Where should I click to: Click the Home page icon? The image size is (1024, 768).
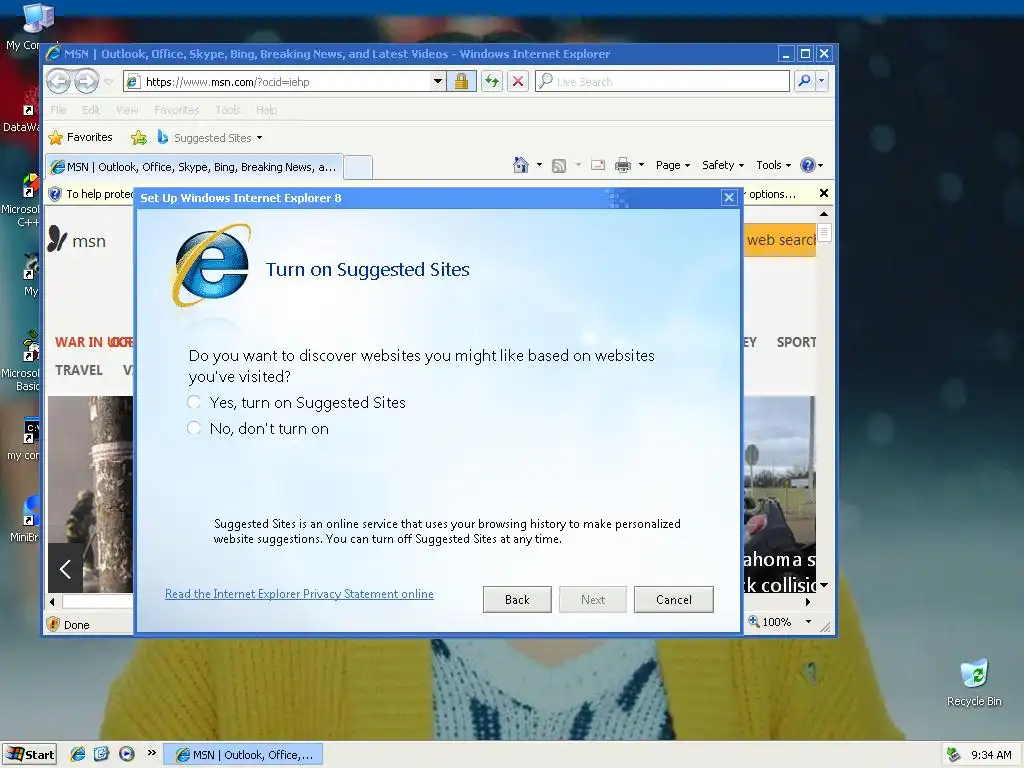520,165
